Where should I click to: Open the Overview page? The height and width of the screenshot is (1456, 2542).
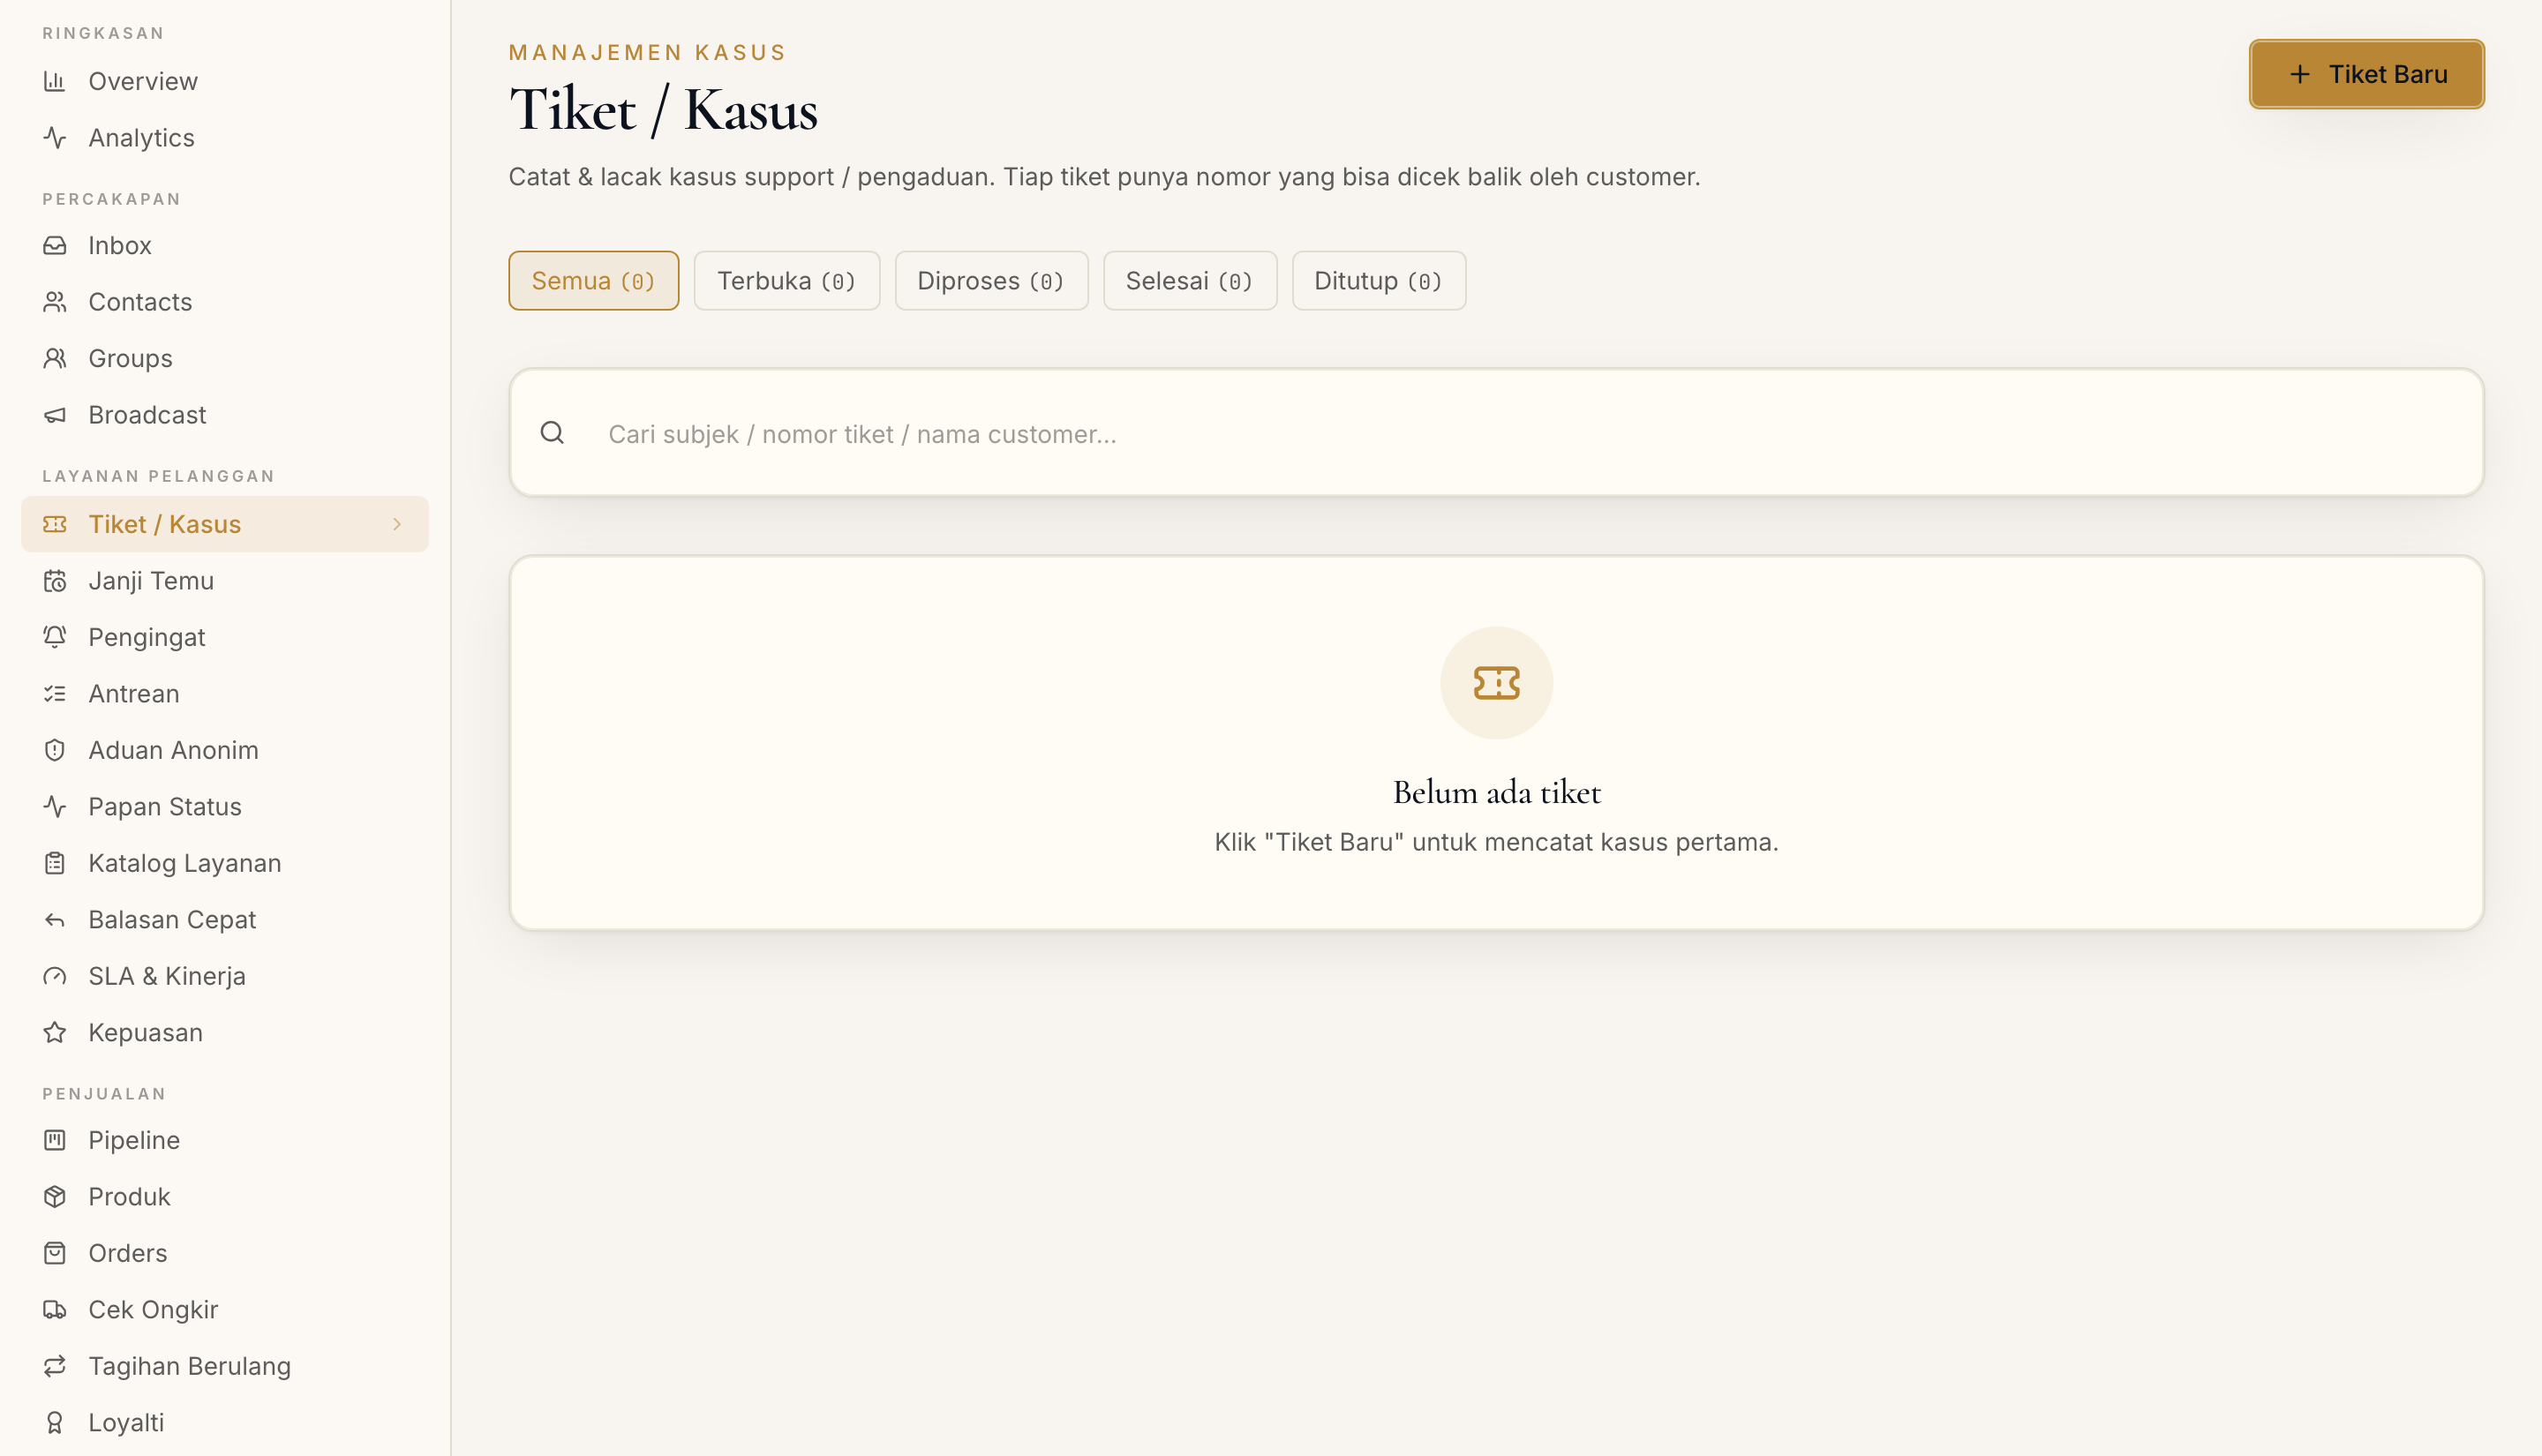pyautogui.click(x=225, y=81)
